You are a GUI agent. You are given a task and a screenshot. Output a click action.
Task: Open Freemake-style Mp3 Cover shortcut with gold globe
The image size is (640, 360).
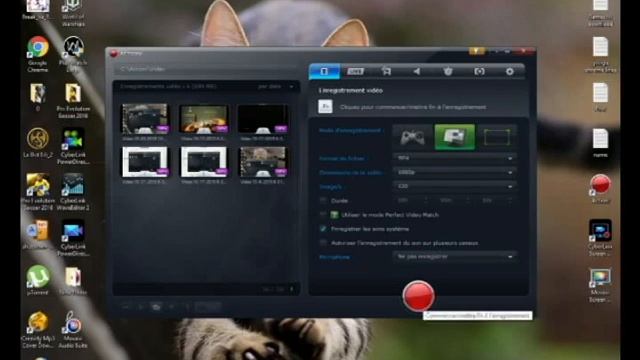click(x=38, y=329)
